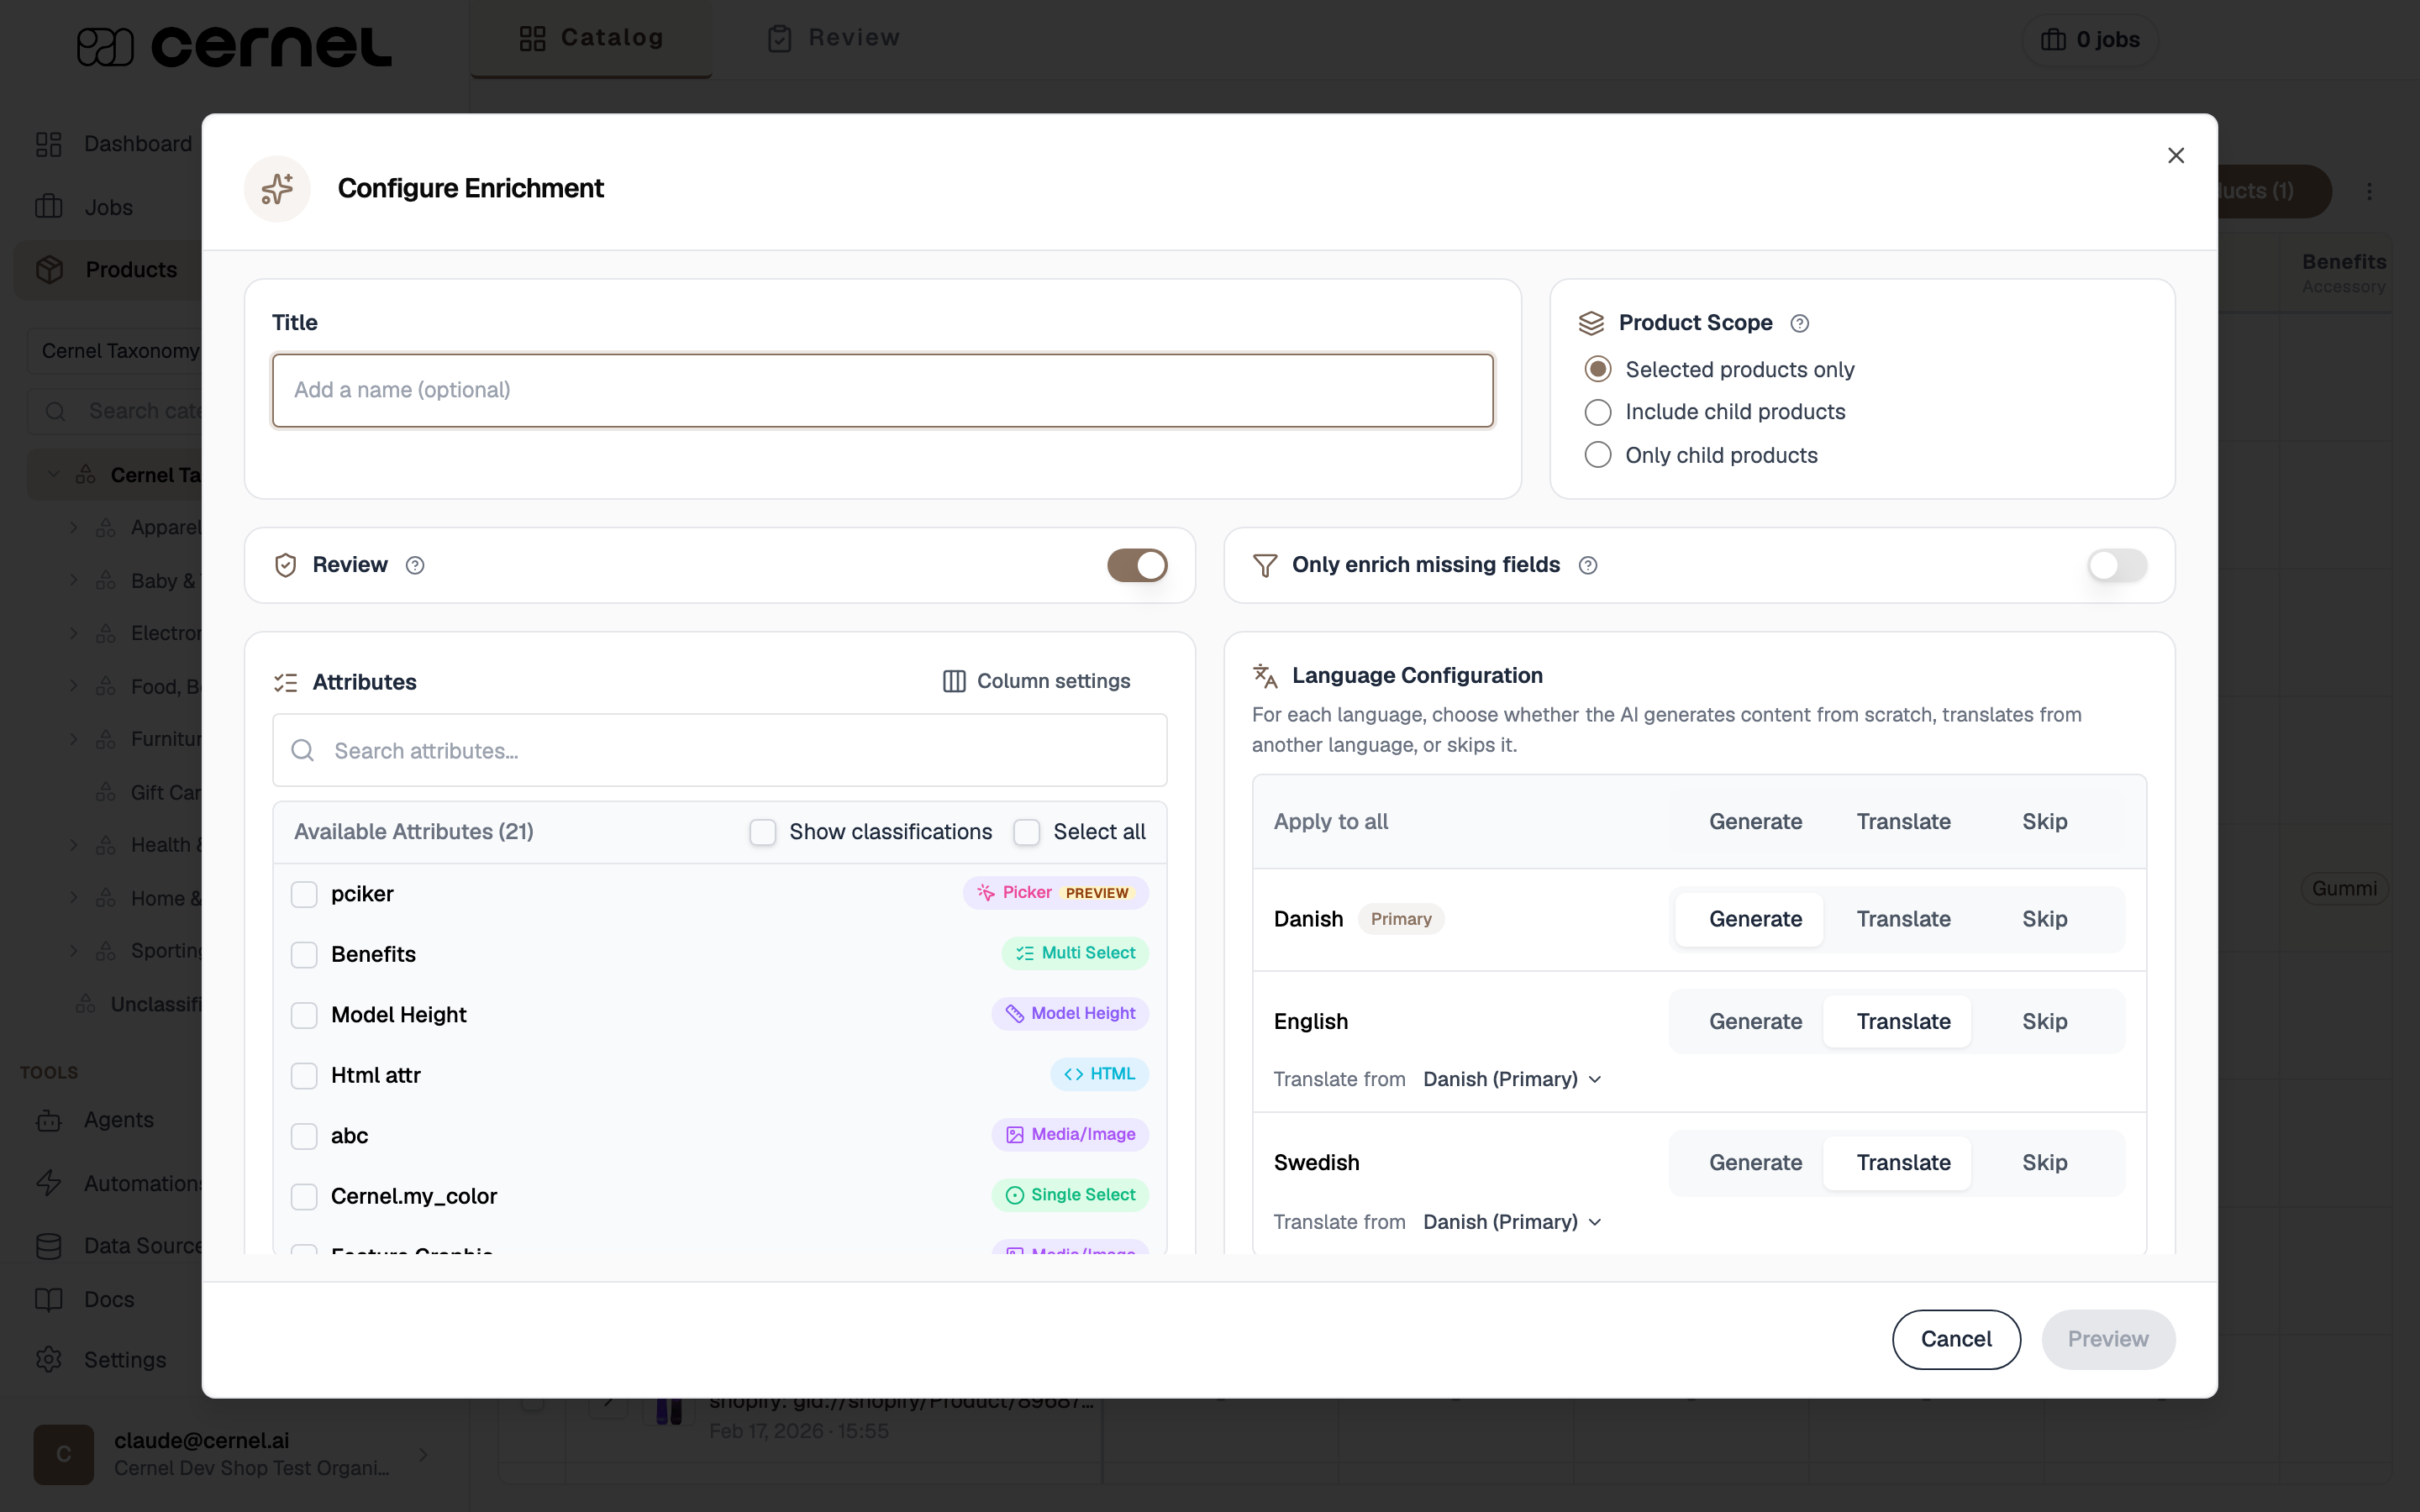Viewport: 2420px width, 1512px height.
Task: Open Swedish Translate from dropdown
Action: [1512, 1222]
